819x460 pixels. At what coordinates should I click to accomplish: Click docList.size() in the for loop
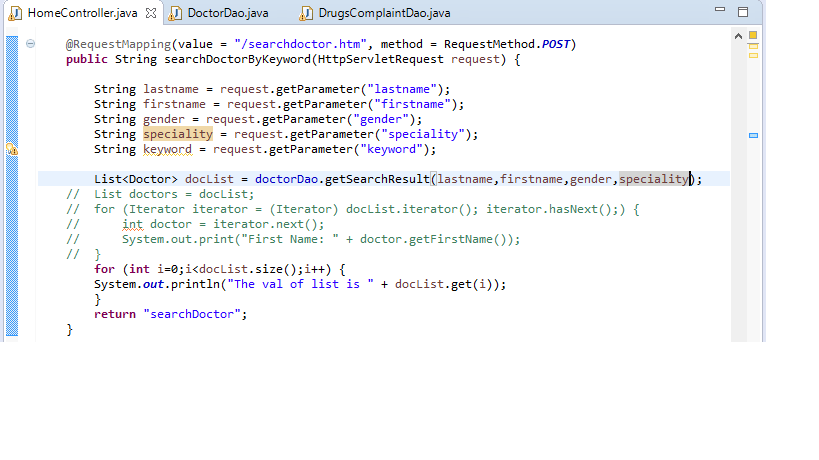[248, 269]
